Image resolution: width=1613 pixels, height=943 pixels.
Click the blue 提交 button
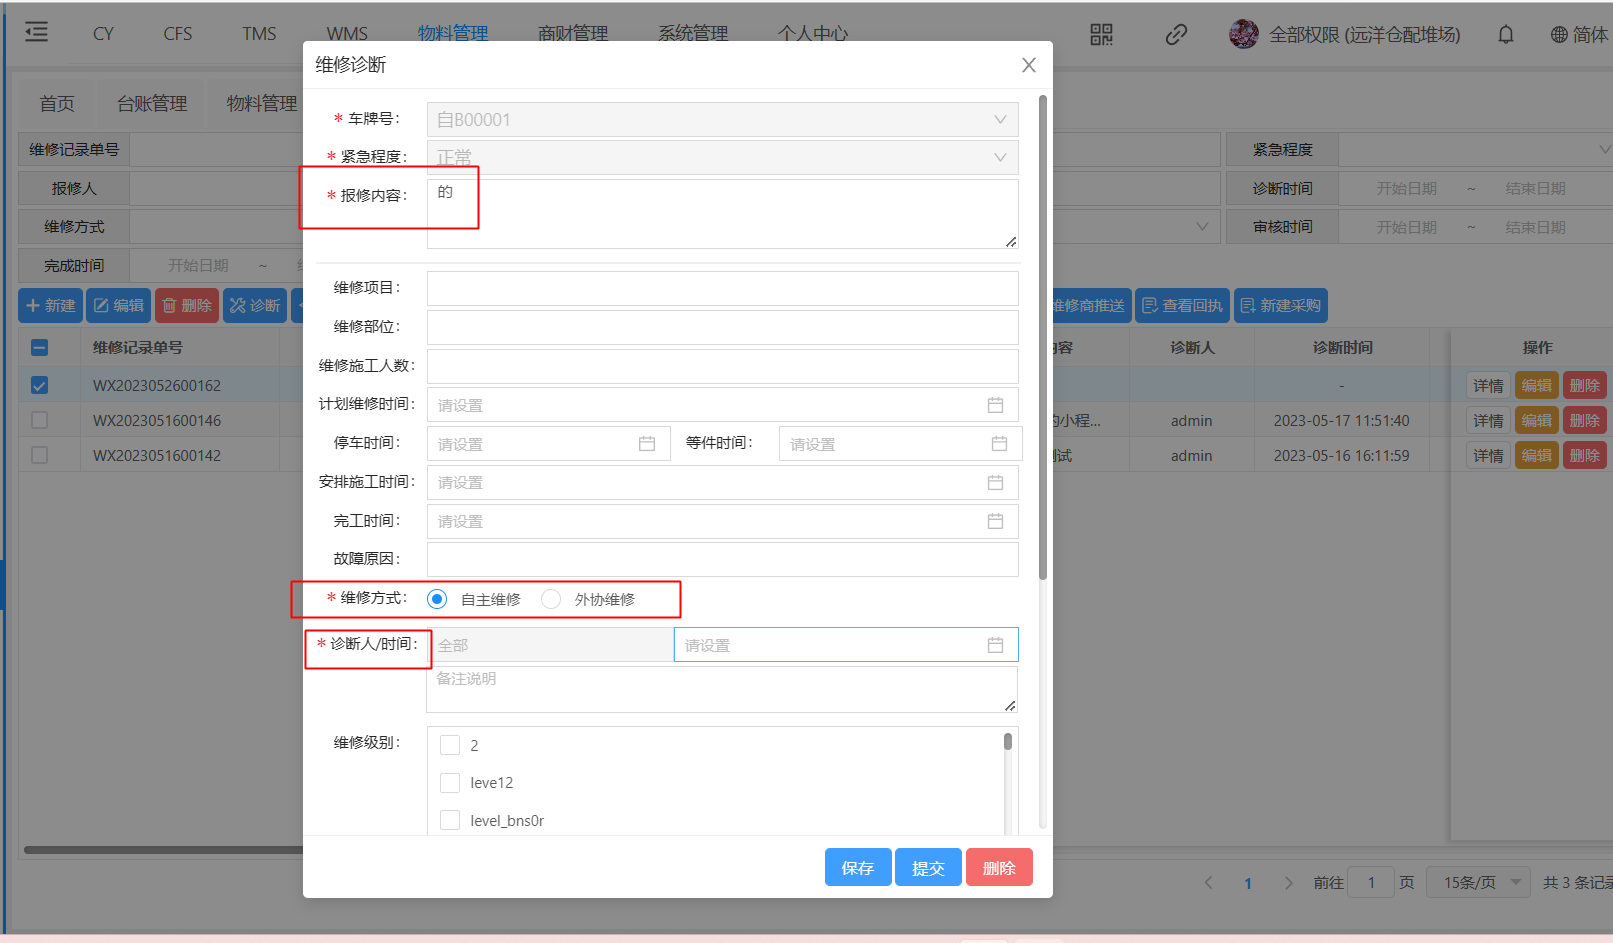click(x=928, y=868)
